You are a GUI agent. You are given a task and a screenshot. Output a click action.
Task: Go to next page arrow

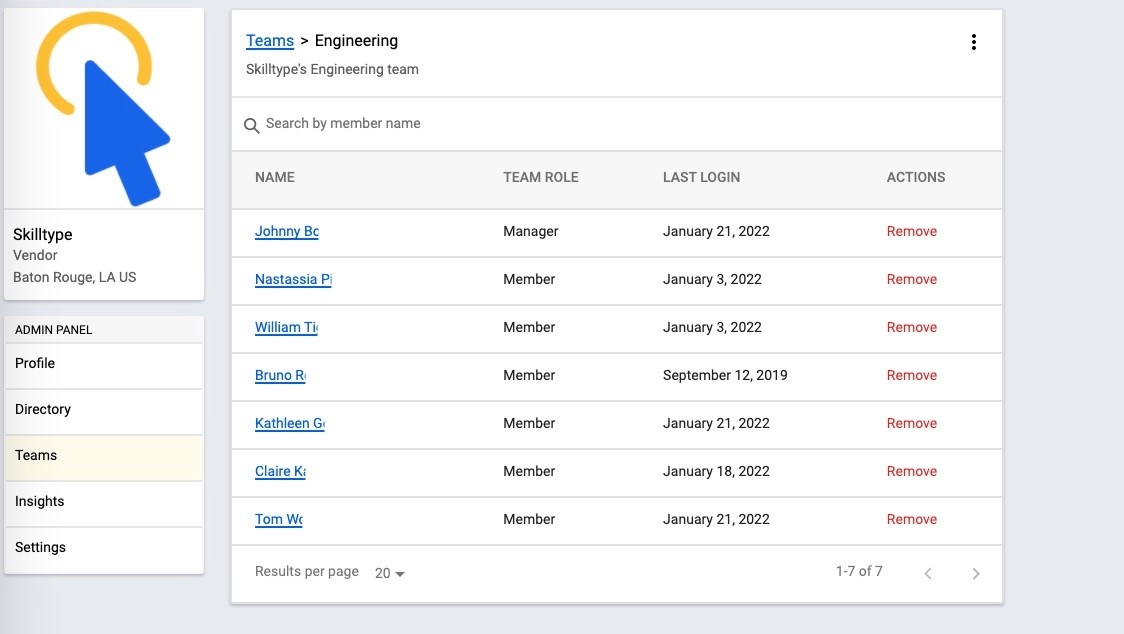coord(975,573)
